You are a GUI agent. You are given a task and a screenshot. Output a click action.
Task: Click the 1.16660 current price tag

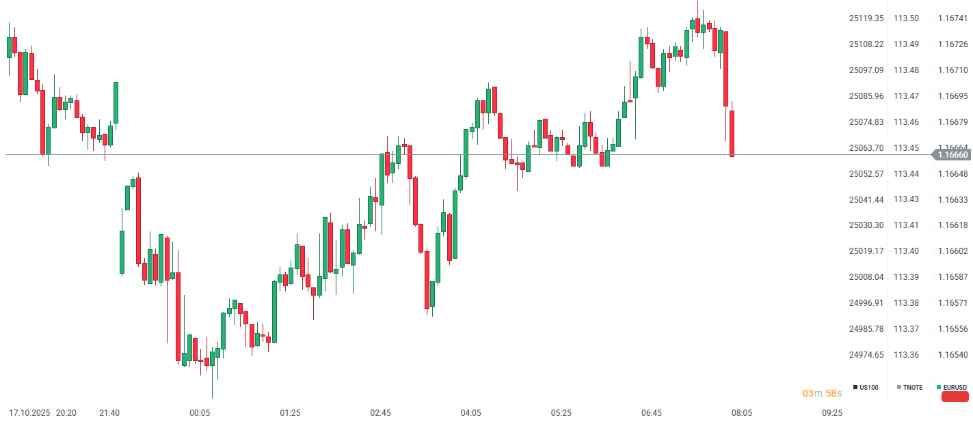pyautogui.click(x=952, y=155)
